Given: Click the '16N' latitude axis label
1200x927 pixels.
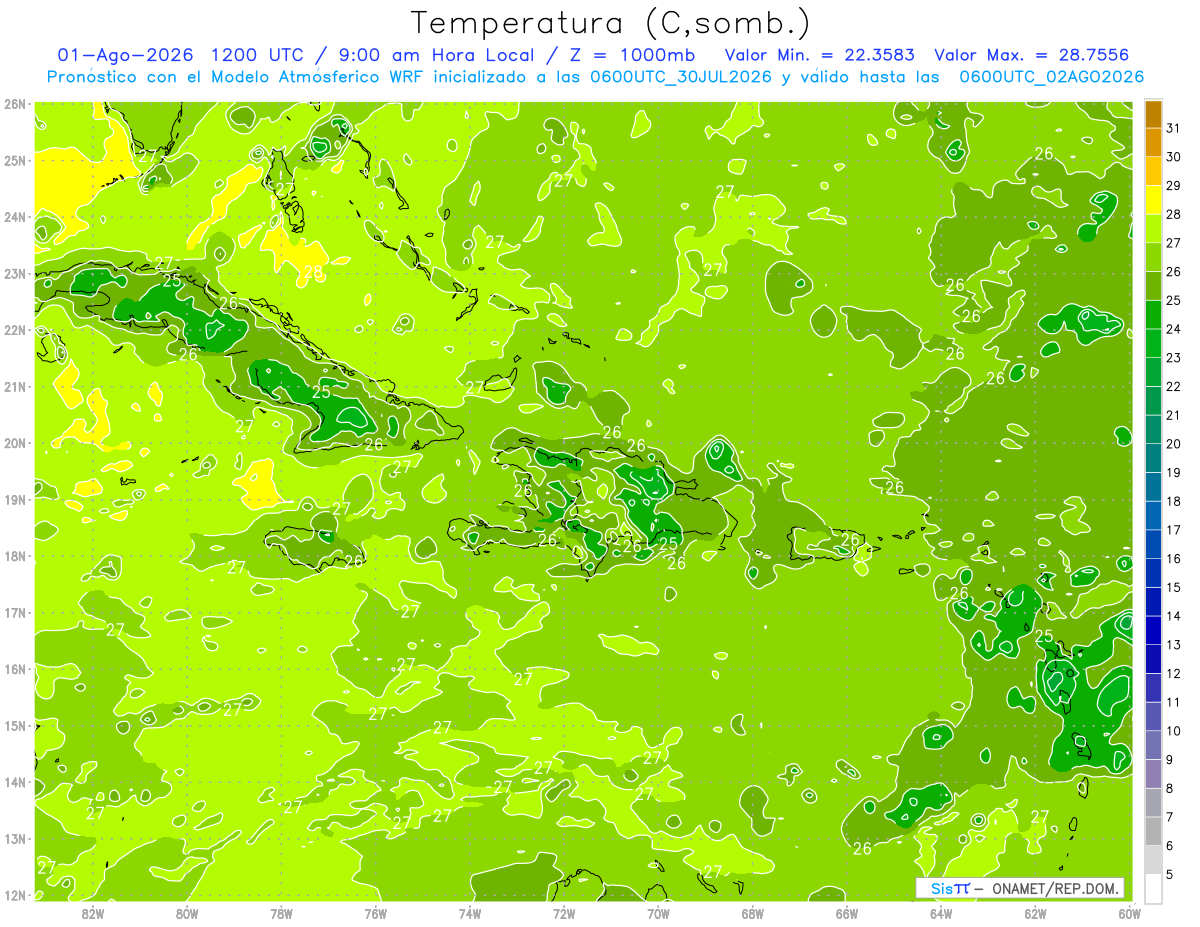Looking at the screenshot, I should [14, 669].
